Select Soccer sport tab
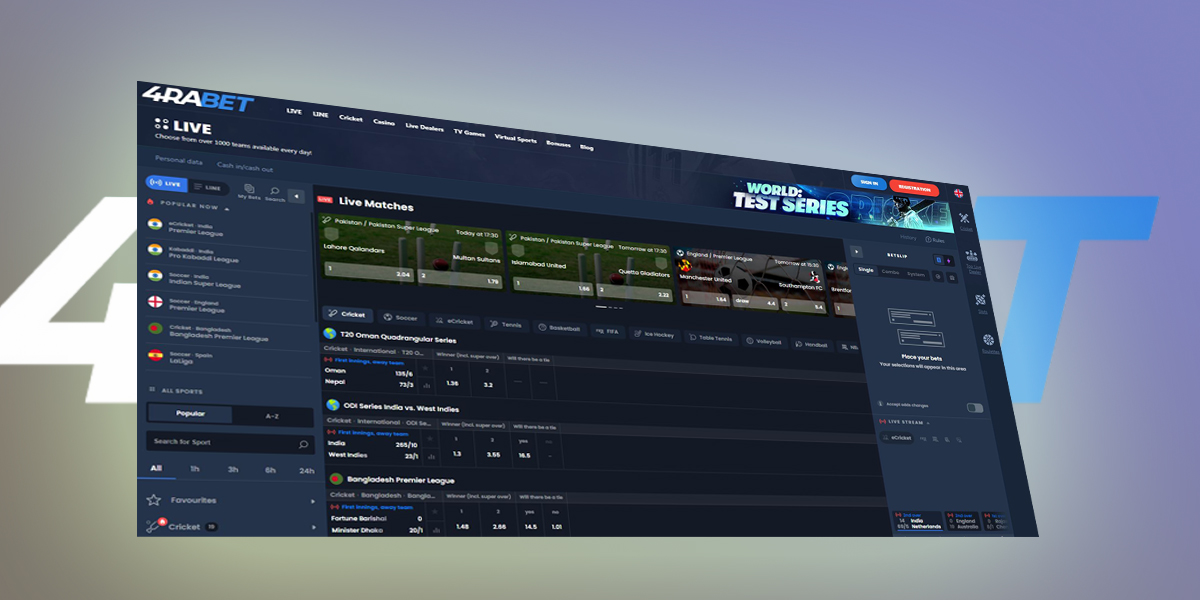The image size is (1200, 600). pos(400,317)
